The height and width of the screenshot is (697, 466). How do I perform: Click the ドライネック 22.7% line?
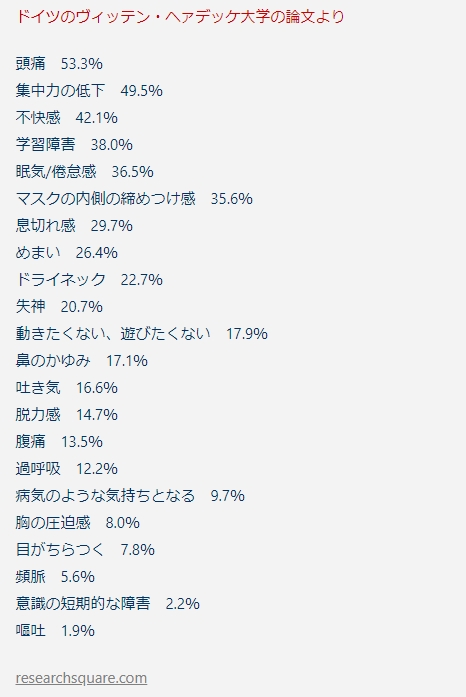pos(89,280)
